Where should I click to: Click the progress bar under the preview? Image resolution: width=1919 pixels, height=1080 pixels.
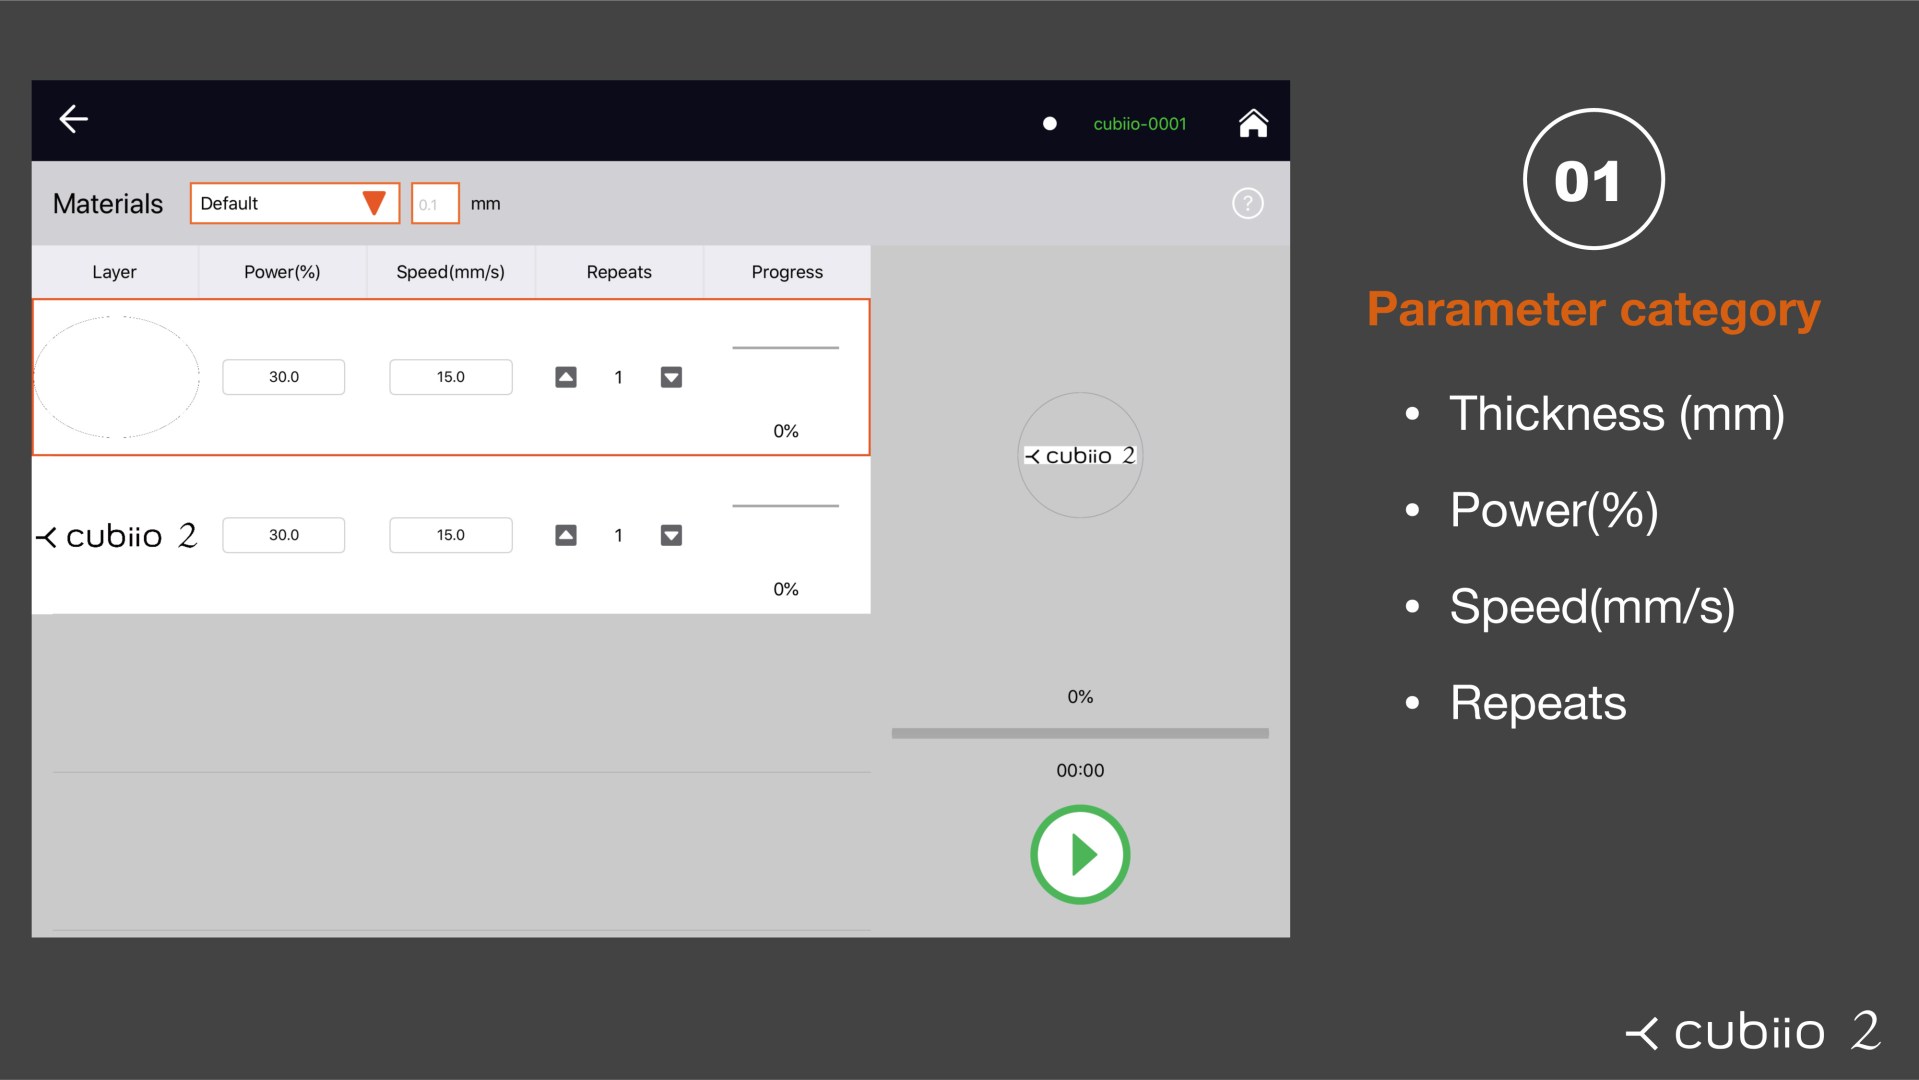(x=1080, y=733)
